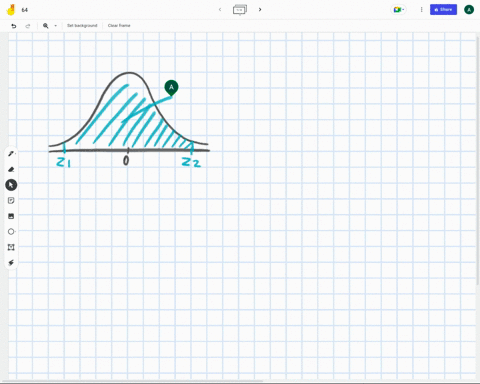Select the Eraser tool
Image resolution: width=480 pixels, height=384 pixels.
click(x=11, y=169)
